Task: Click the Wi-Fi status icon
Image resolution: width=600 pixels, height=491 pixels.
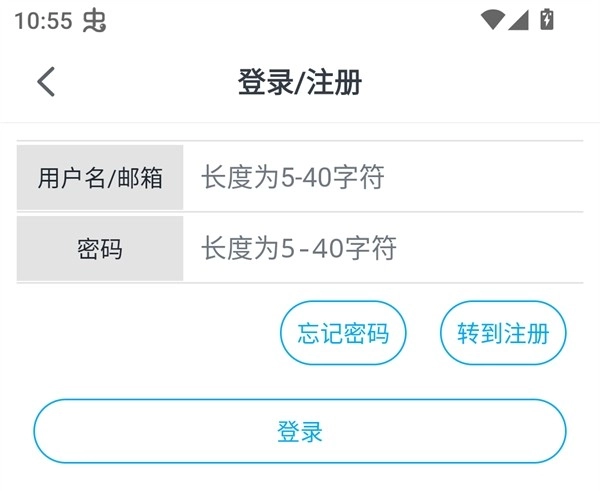Action: (492, 19)
